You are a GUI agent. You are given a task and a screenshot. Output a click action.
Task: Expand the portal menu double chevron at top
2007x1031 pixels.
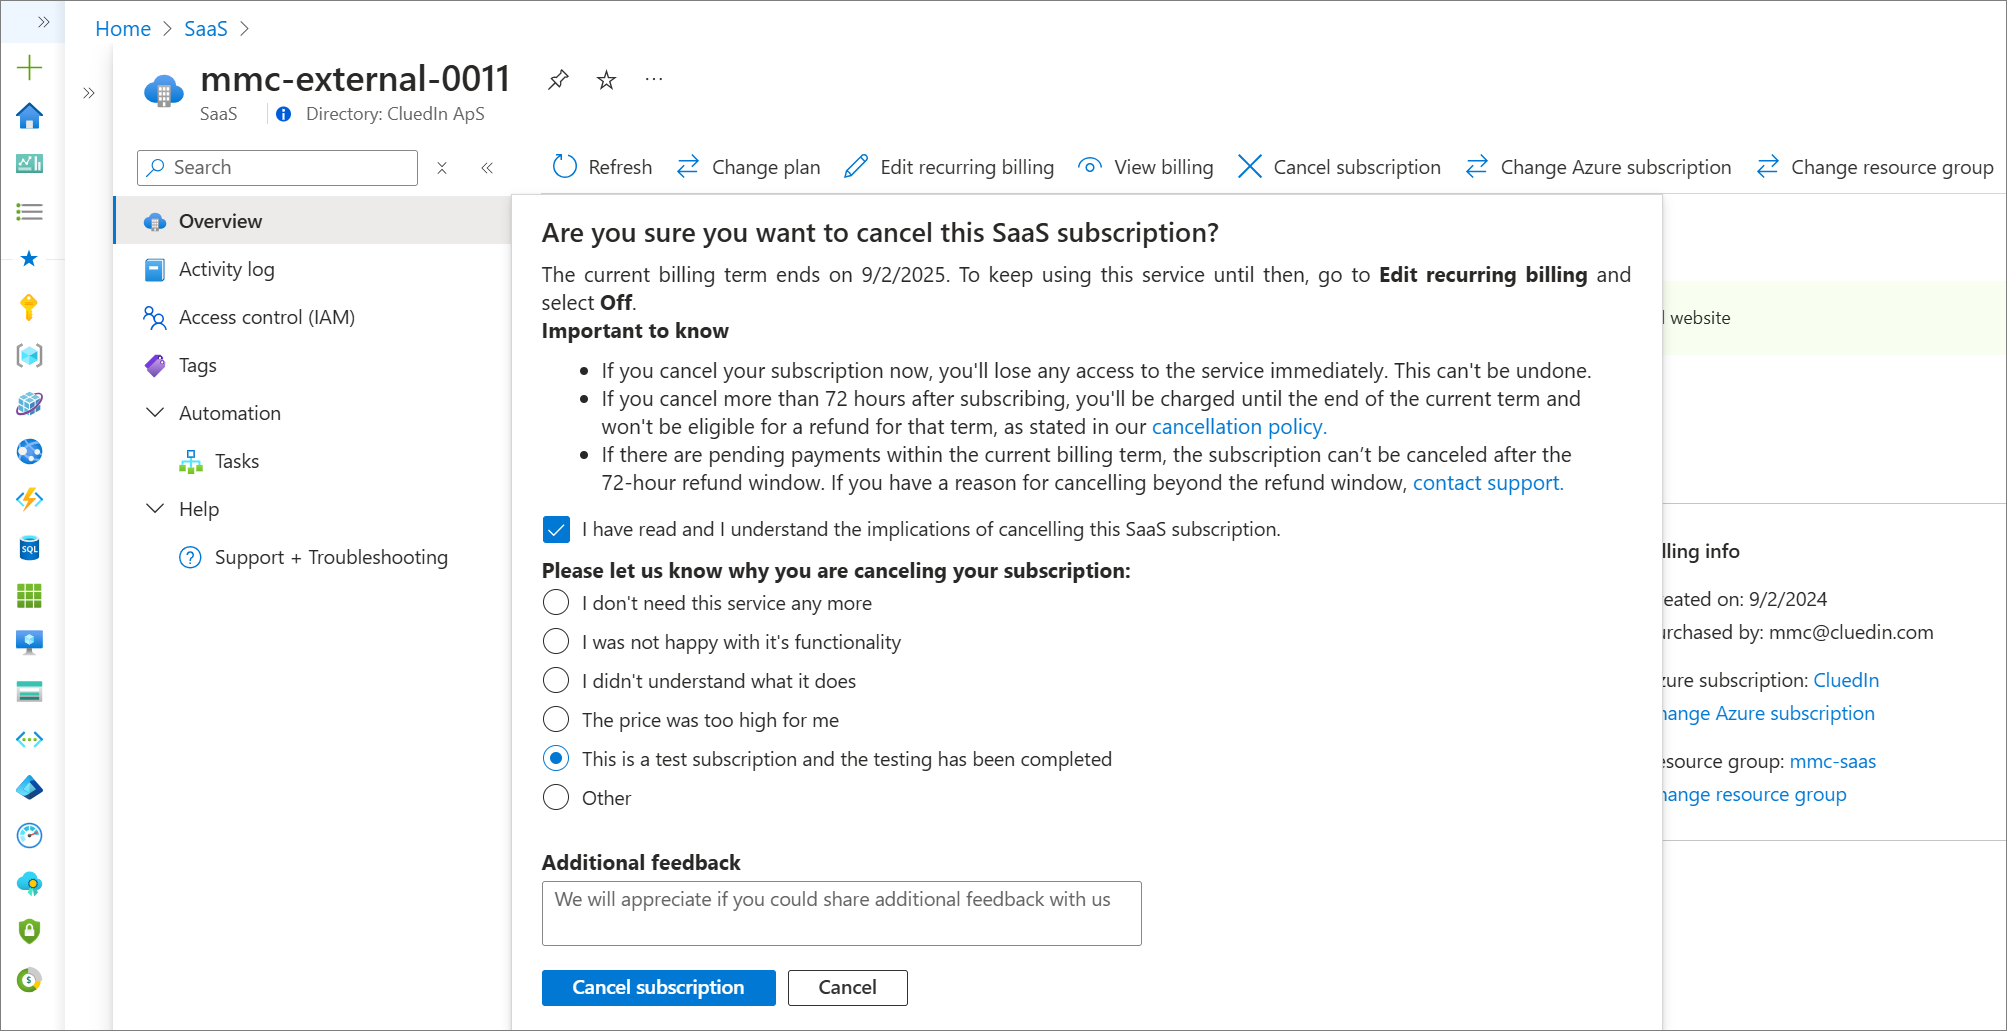coord(43,22)
